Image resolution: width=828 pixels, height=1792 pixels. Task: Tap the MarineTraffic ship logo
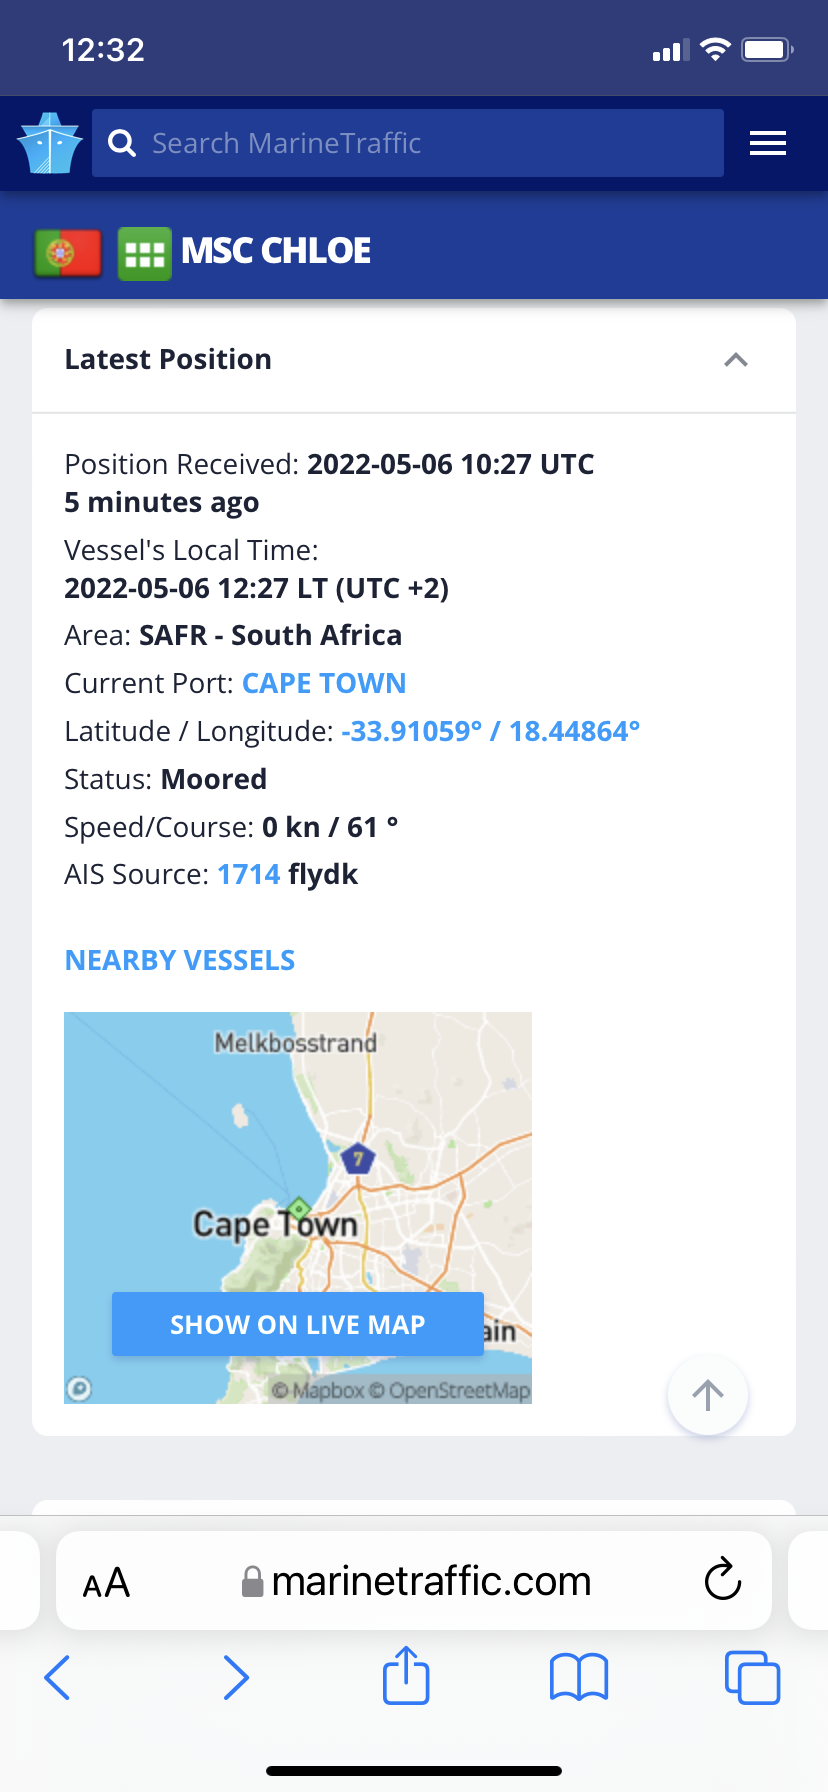pos(50,144)
